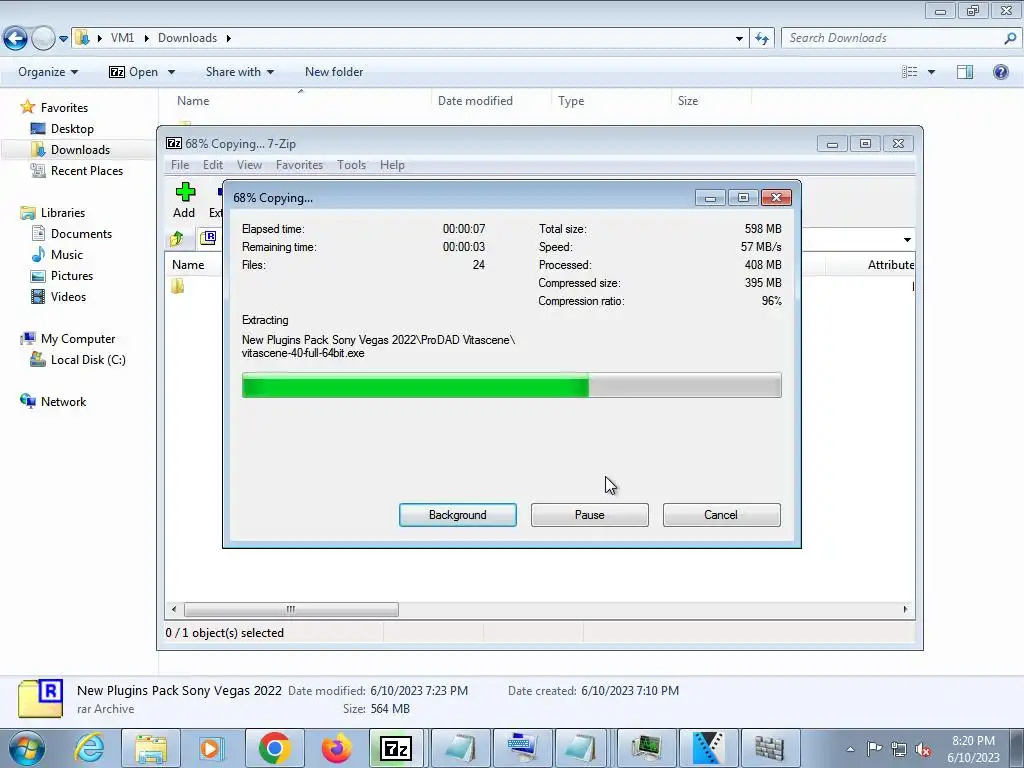Screen dimensions: 1024x768
Task: Click the extraction progress bar
Action: [511, 385]
